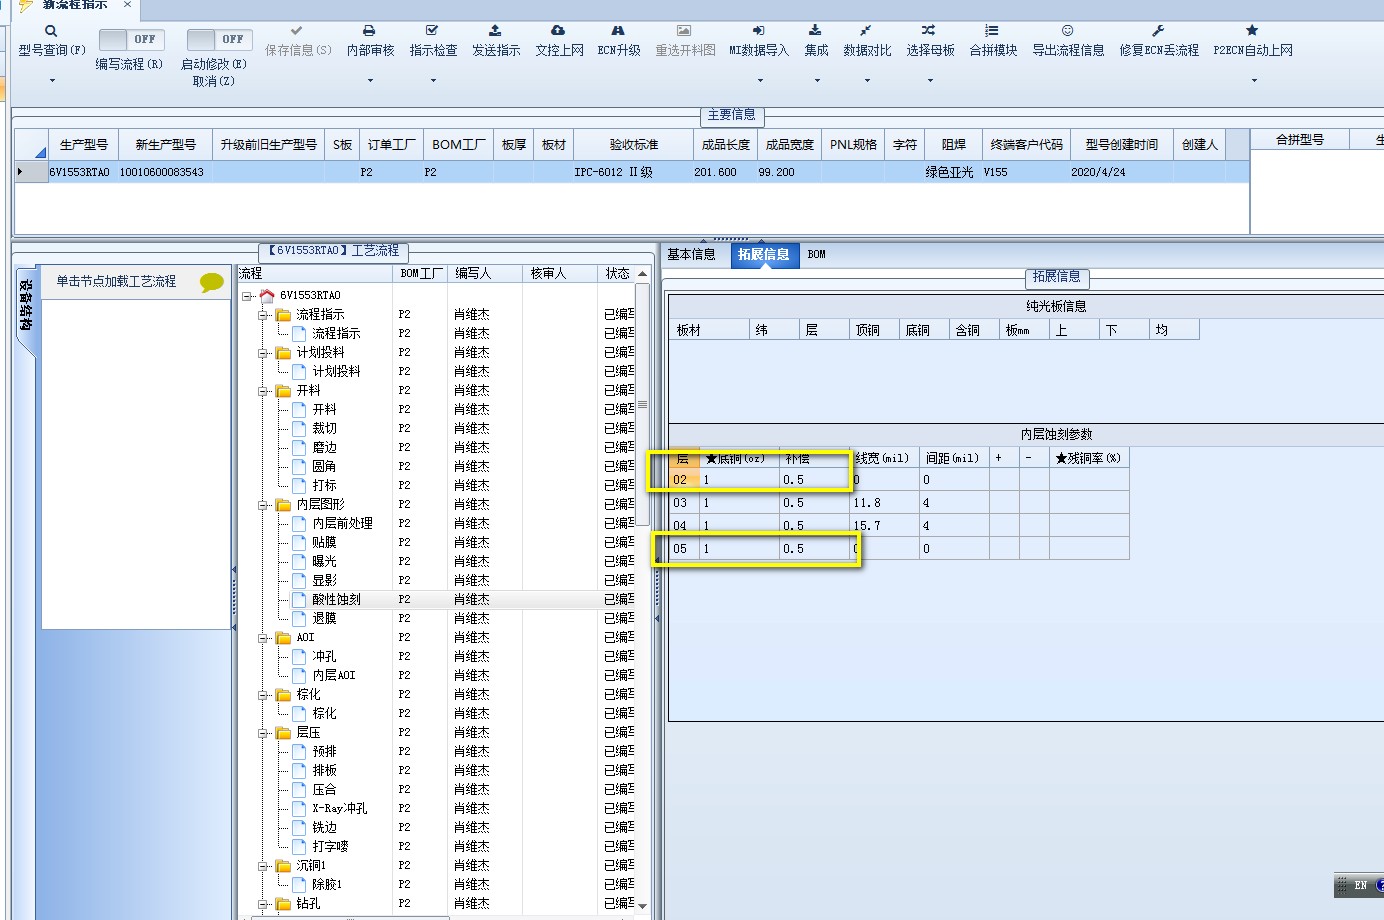Viewport: 1384px width, 920px height.
Task: Close the 新流程指示 tab
Action: (127, 5)
